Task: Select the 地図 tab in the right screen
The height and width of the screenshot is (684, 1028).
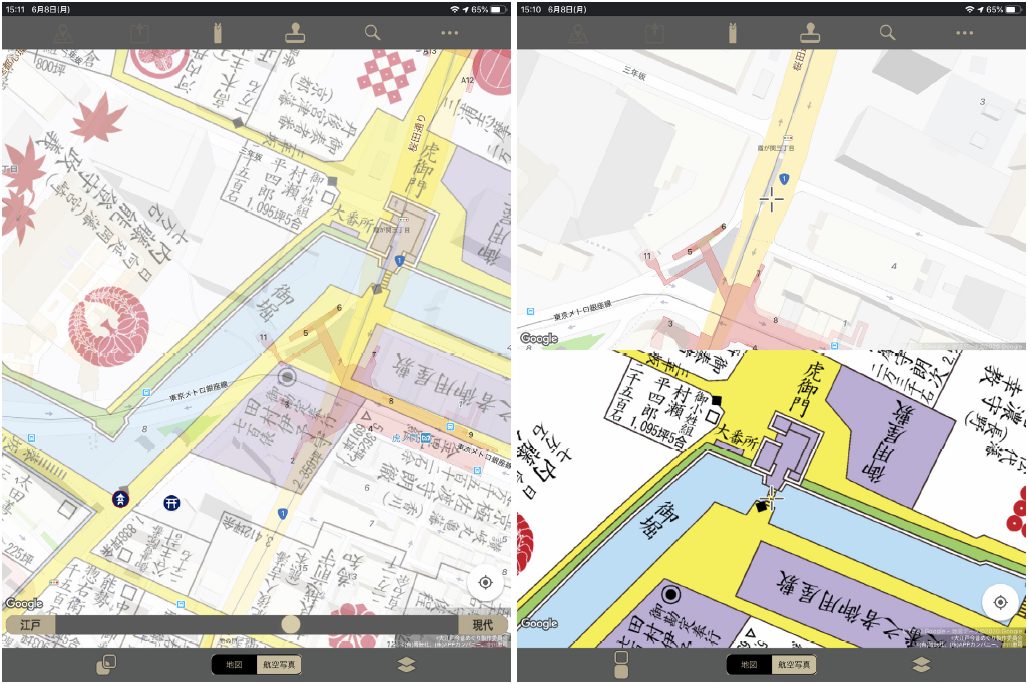Action: point(749,665)
